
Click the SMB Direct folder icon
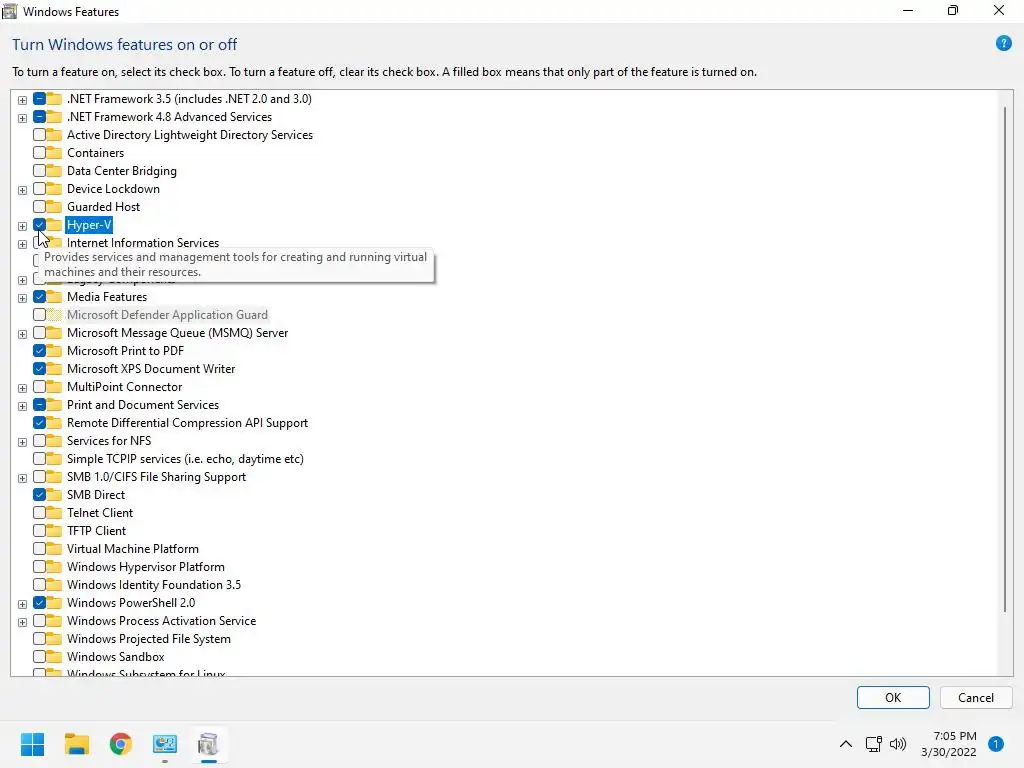pyautogui.click(x=54, y=495)
